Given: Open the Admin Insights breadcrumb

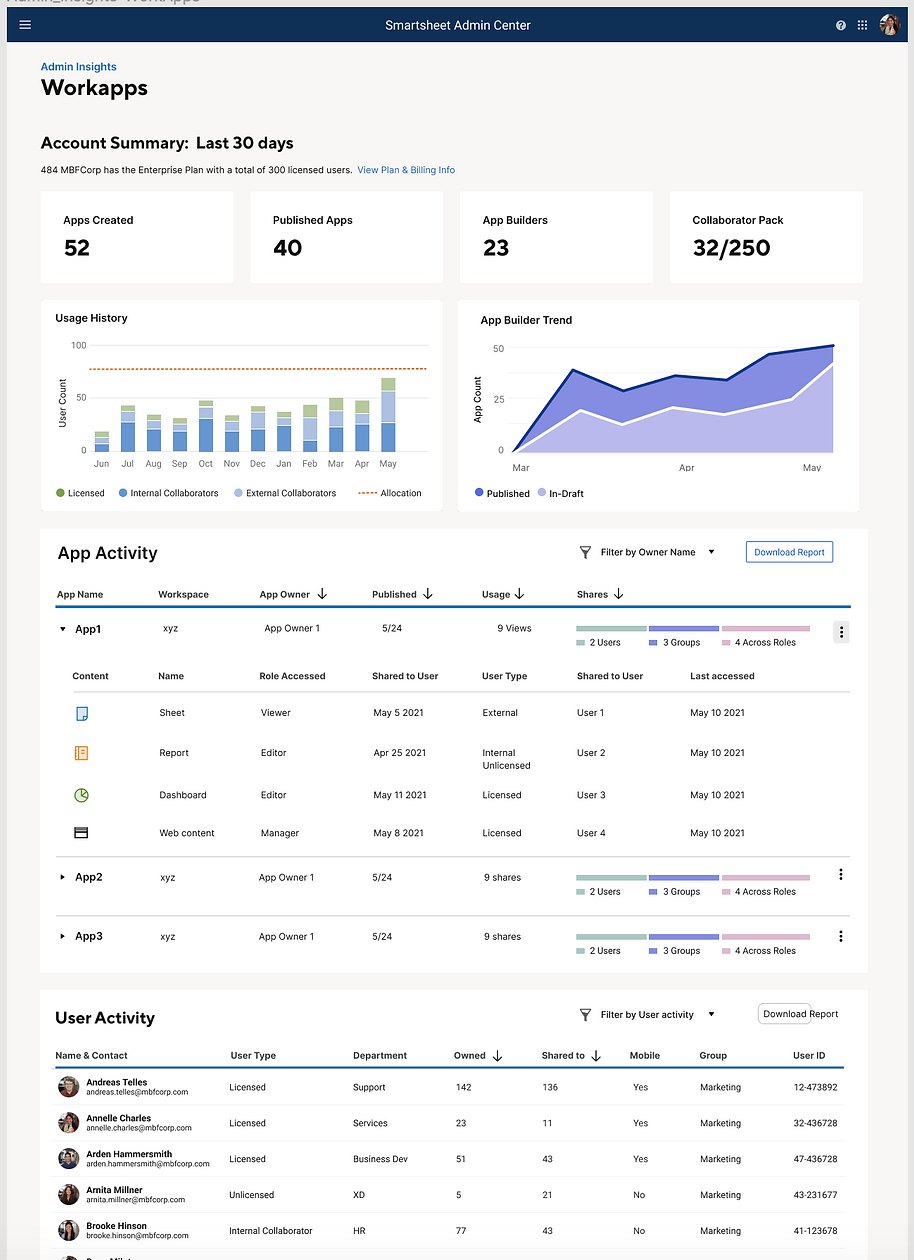Looking at the screenshot, I should point(78,66).
